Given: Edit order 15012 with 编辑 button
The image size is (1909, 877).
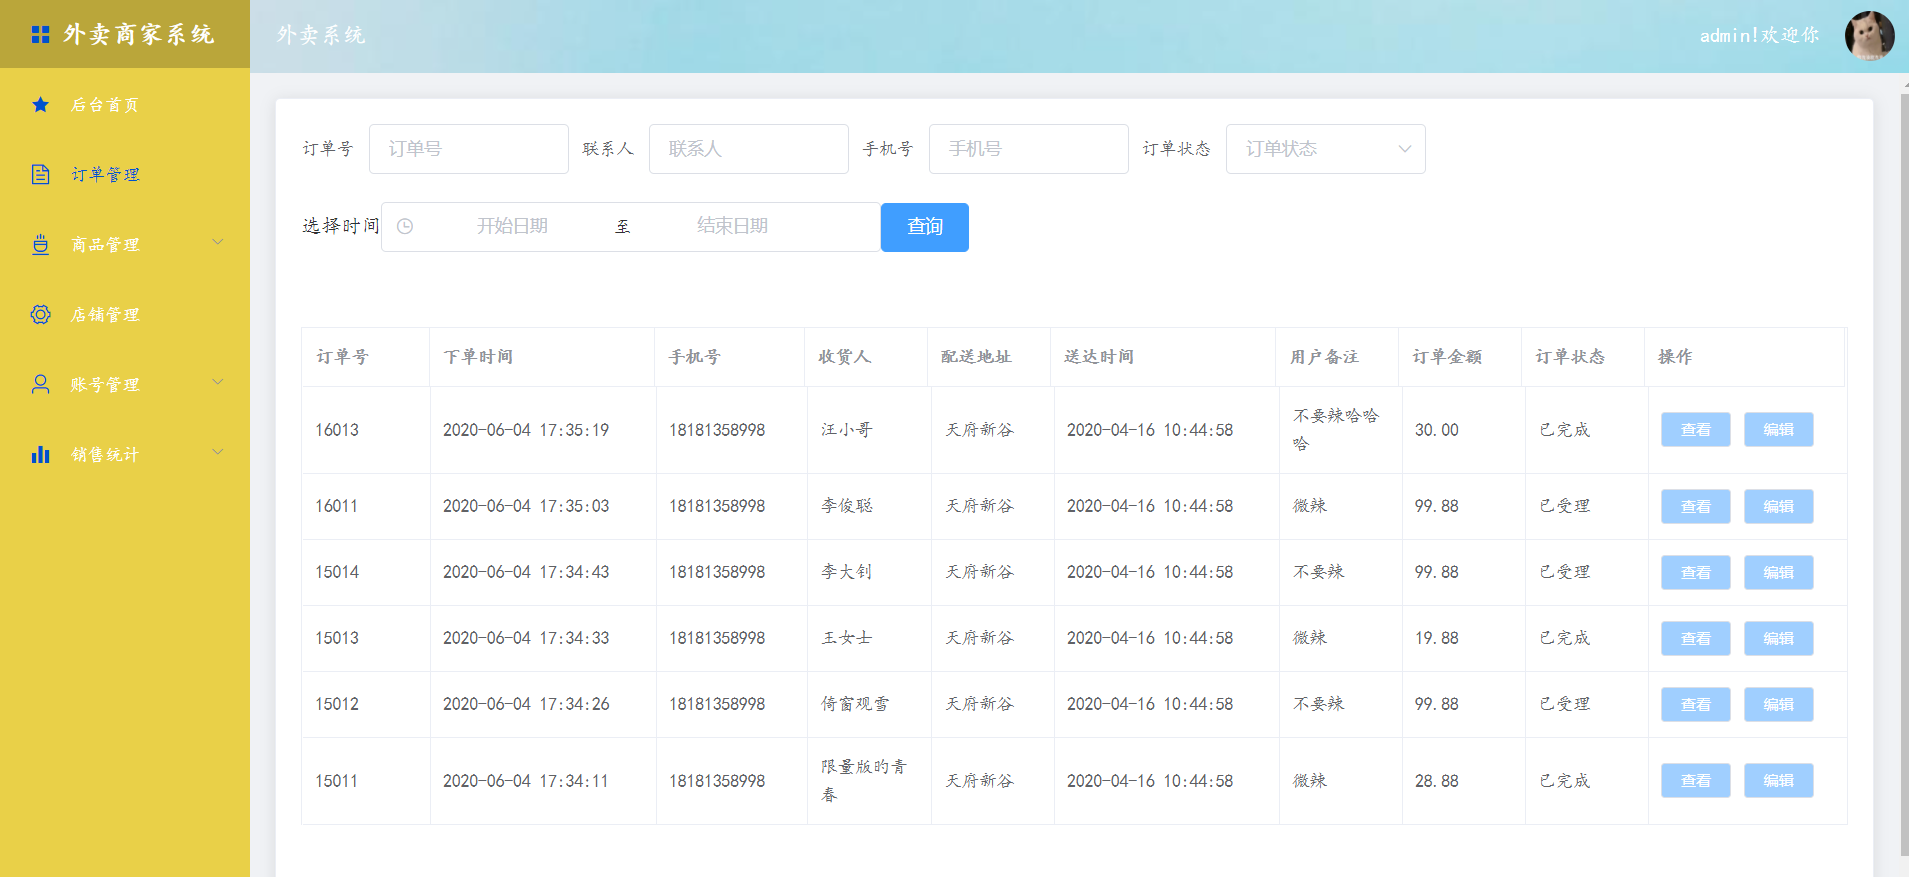Looking at the screenshot, I should pos(1779,705).
